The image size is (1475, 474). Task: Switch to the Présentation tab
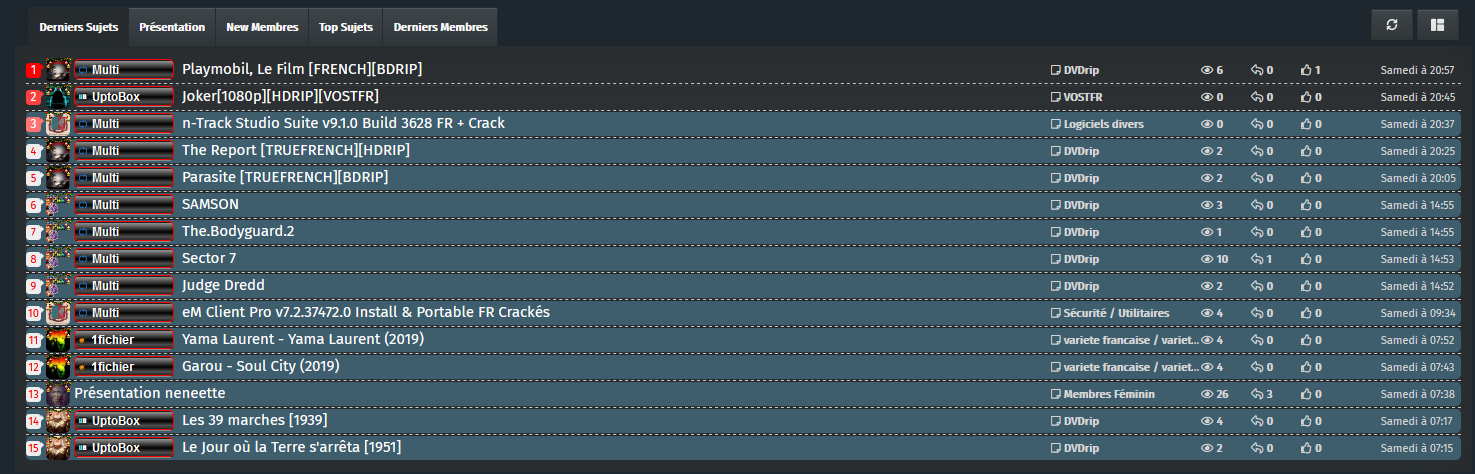coord(172,27)
